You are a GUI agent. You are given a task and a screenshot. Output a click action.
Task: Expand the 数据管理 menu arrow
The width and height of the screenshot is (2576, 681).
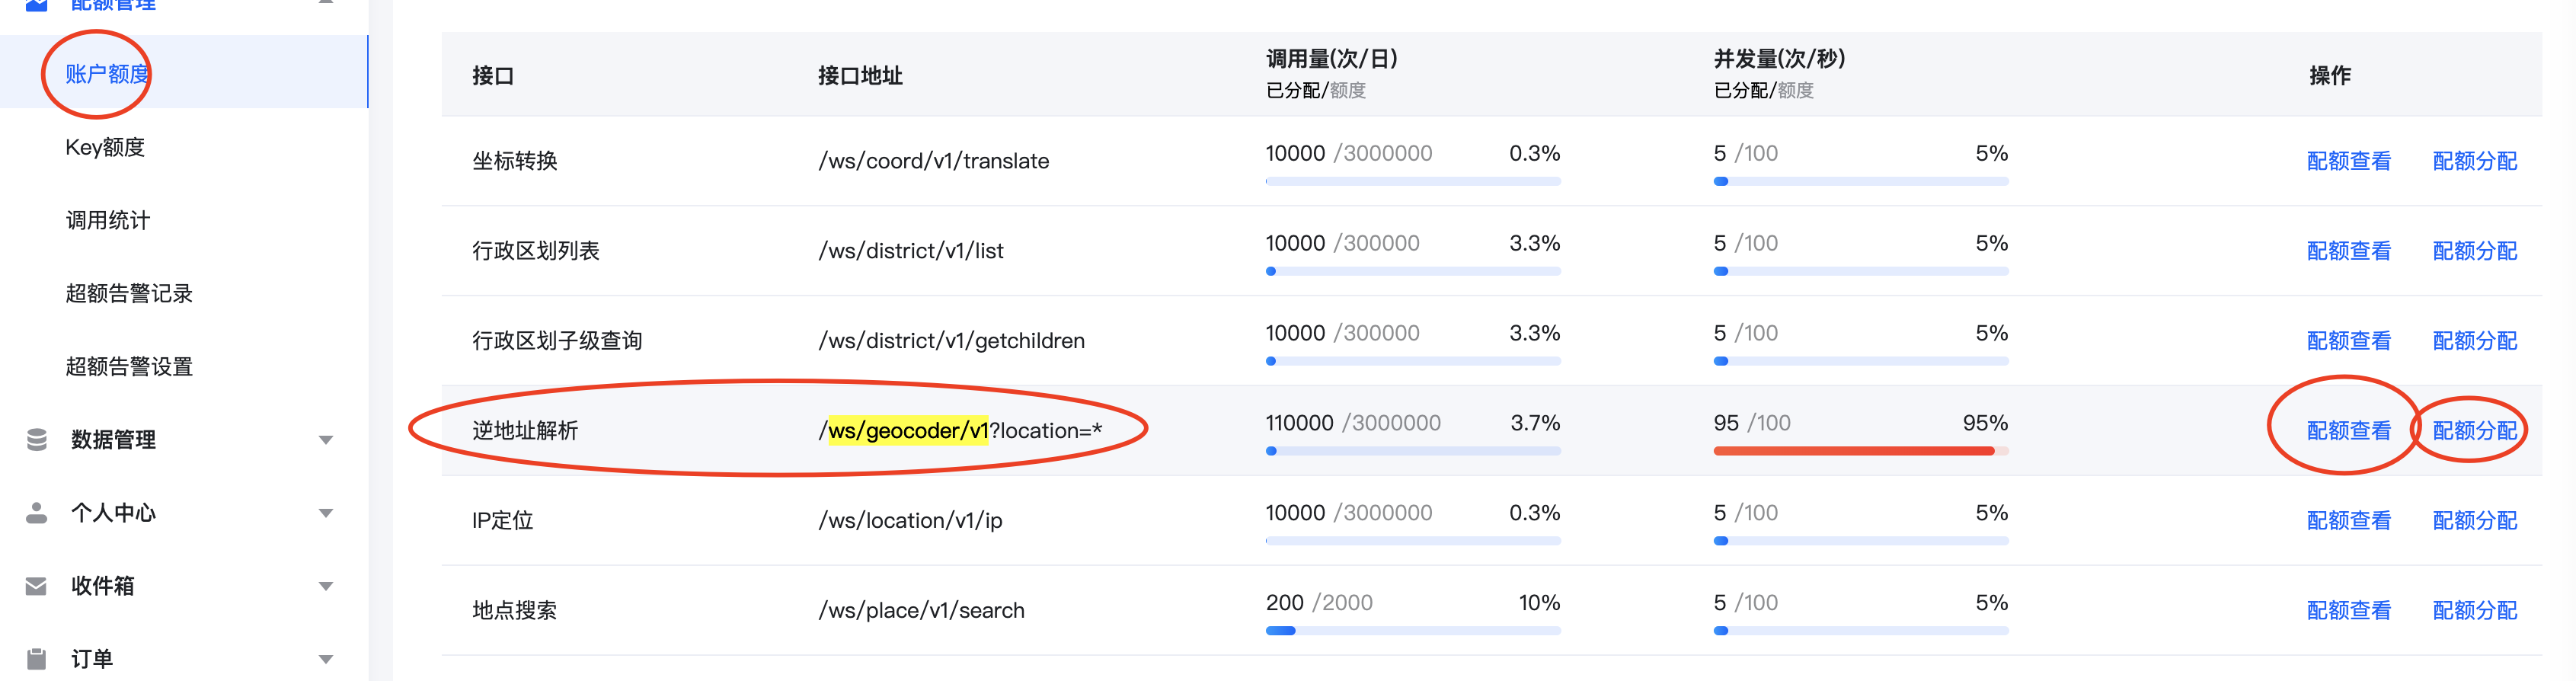coord(325,440)
